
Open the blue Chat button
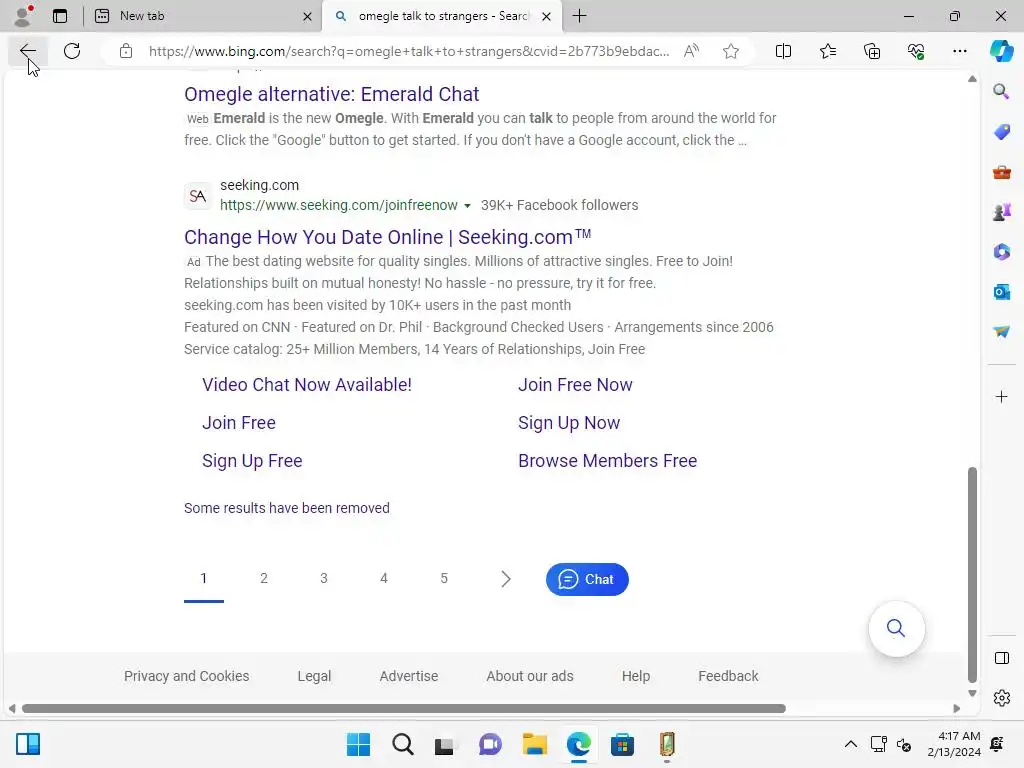587,579
